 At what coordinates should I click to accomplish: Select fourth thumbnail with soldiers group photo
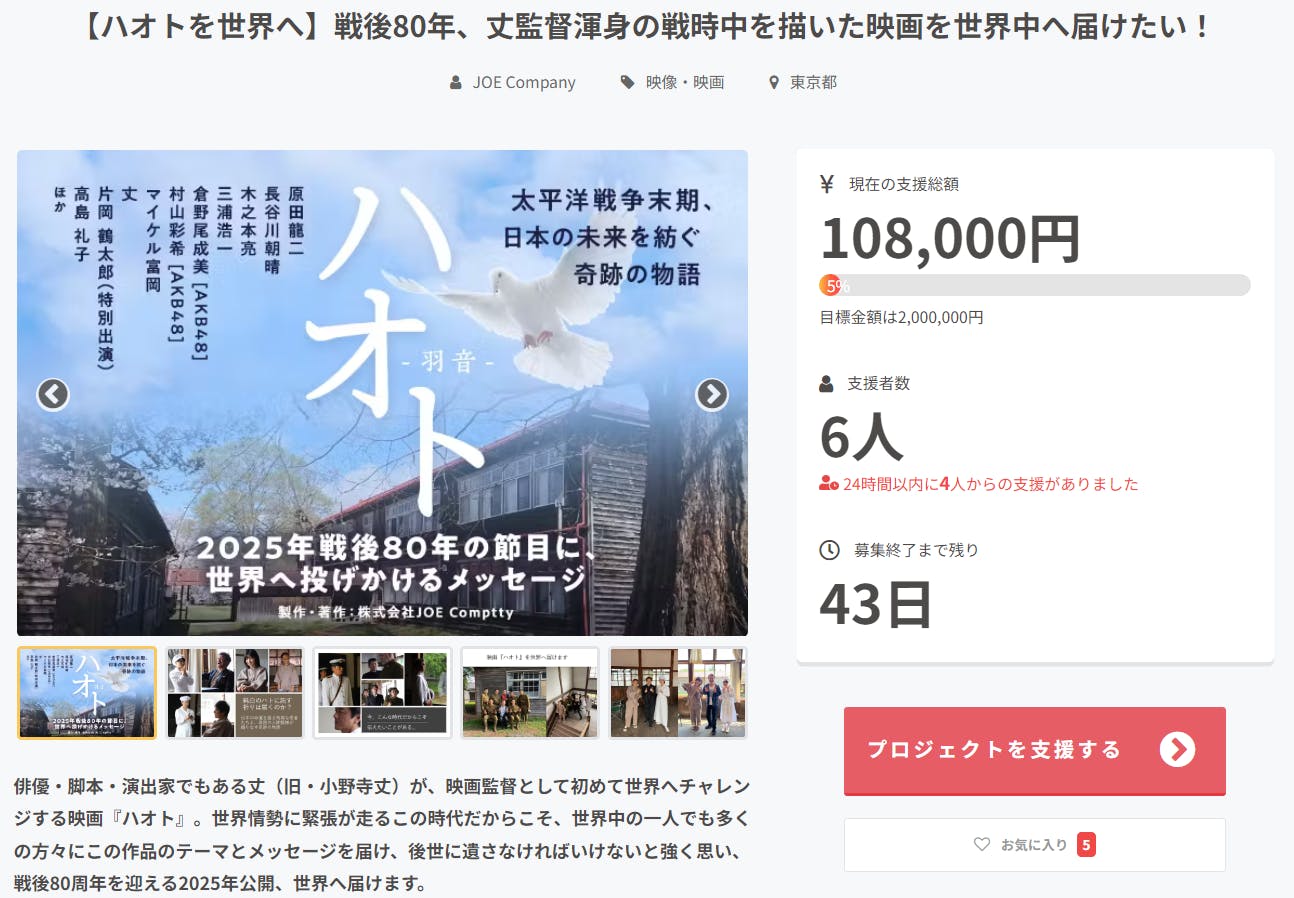pyautogui.click(x=530, y=693)
